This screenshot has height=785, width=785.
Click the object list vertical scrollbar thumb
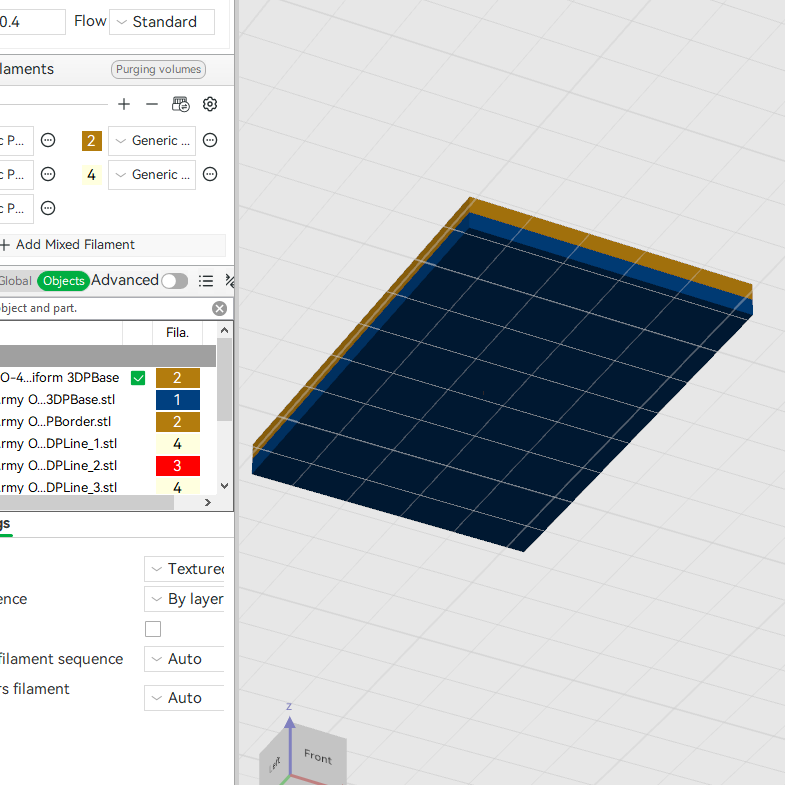pyautogui.click(x=224, y=379)
